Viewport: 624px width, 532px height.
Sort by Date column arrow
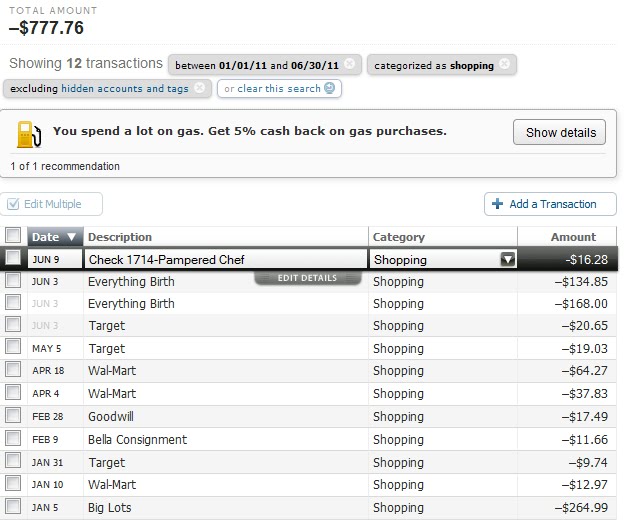pyautogui.click(x=72, y=237)
